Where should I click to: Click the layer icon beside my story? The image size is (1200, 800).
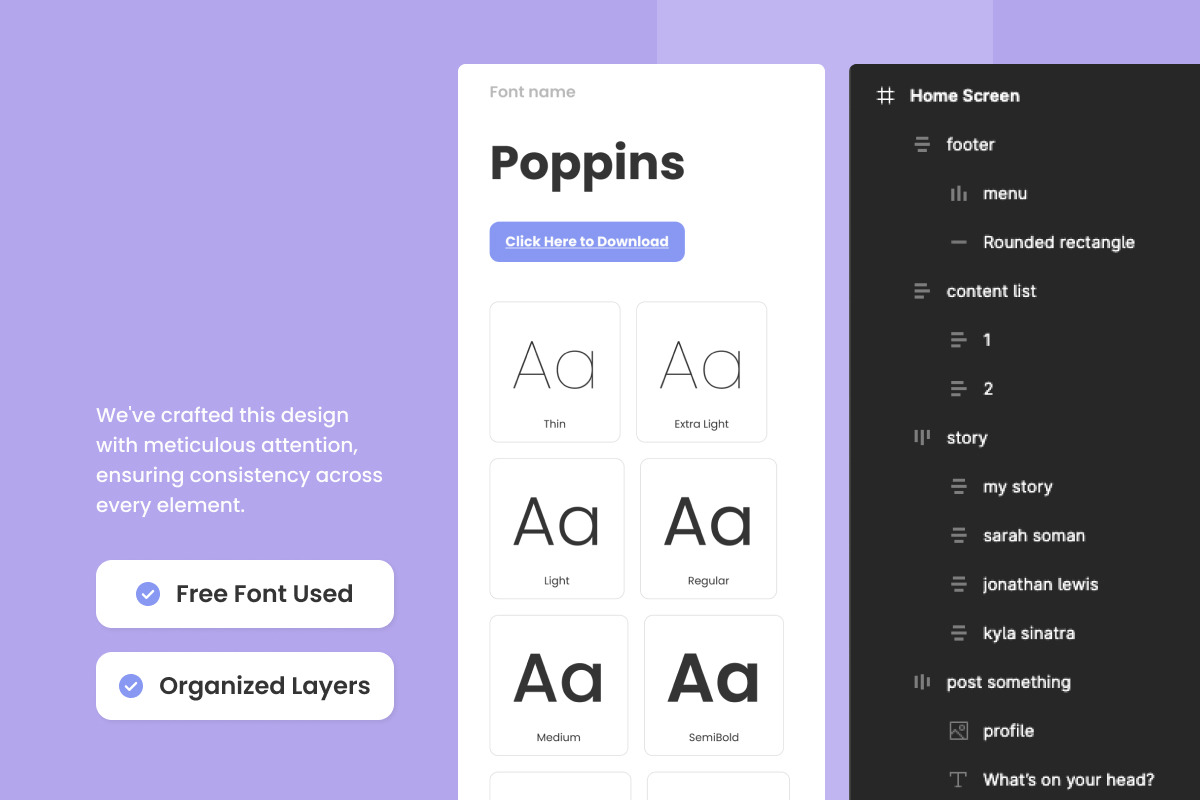point(959,487)
